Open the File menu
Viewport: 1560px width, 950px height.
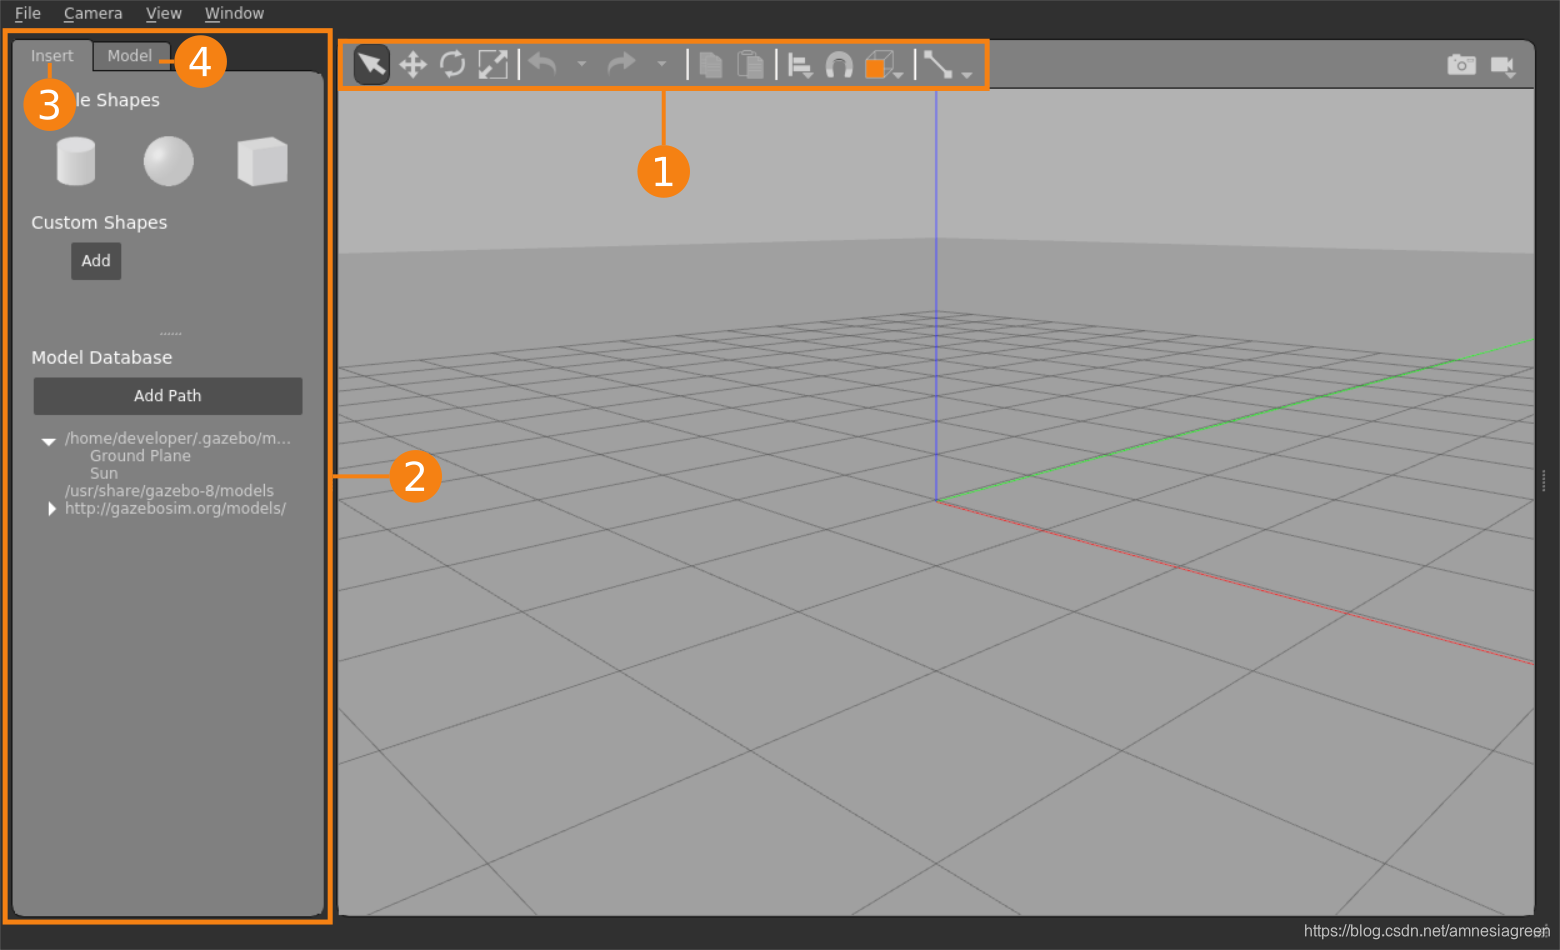pyautogui.click(x=28, y=13)
